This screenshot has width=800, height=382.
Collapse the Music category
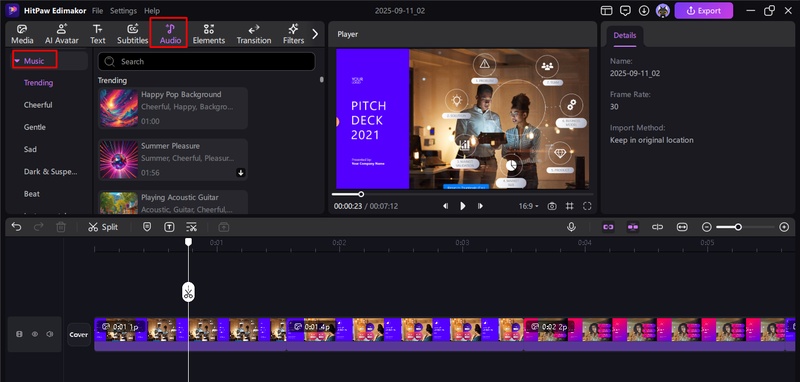click(17, 61)
